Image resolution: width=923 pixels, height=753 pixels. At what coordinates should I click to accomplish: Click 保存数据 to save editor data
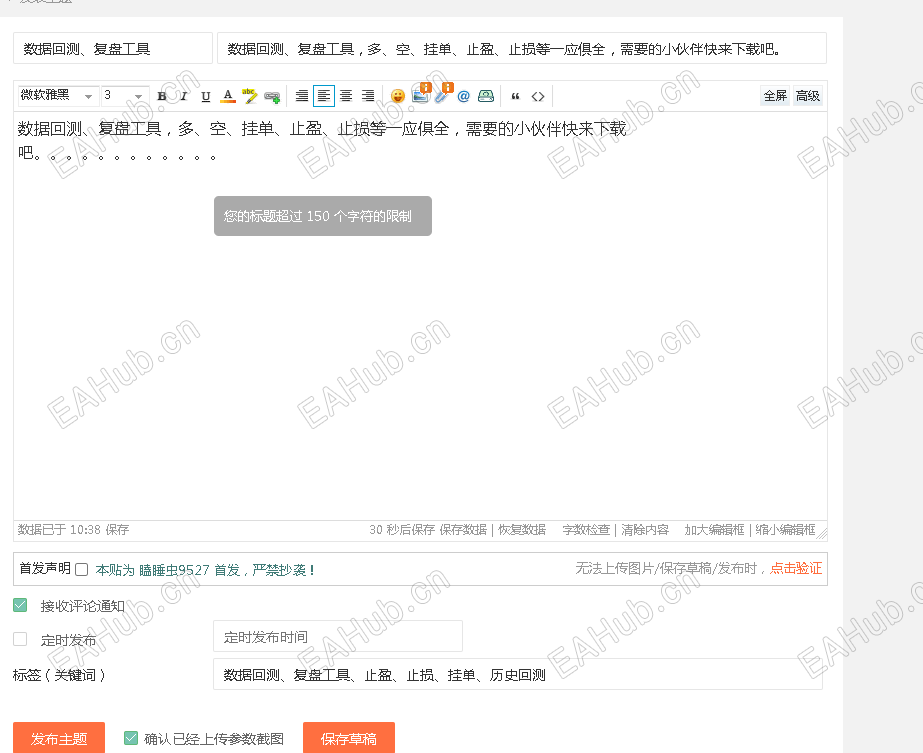point(463,530)
